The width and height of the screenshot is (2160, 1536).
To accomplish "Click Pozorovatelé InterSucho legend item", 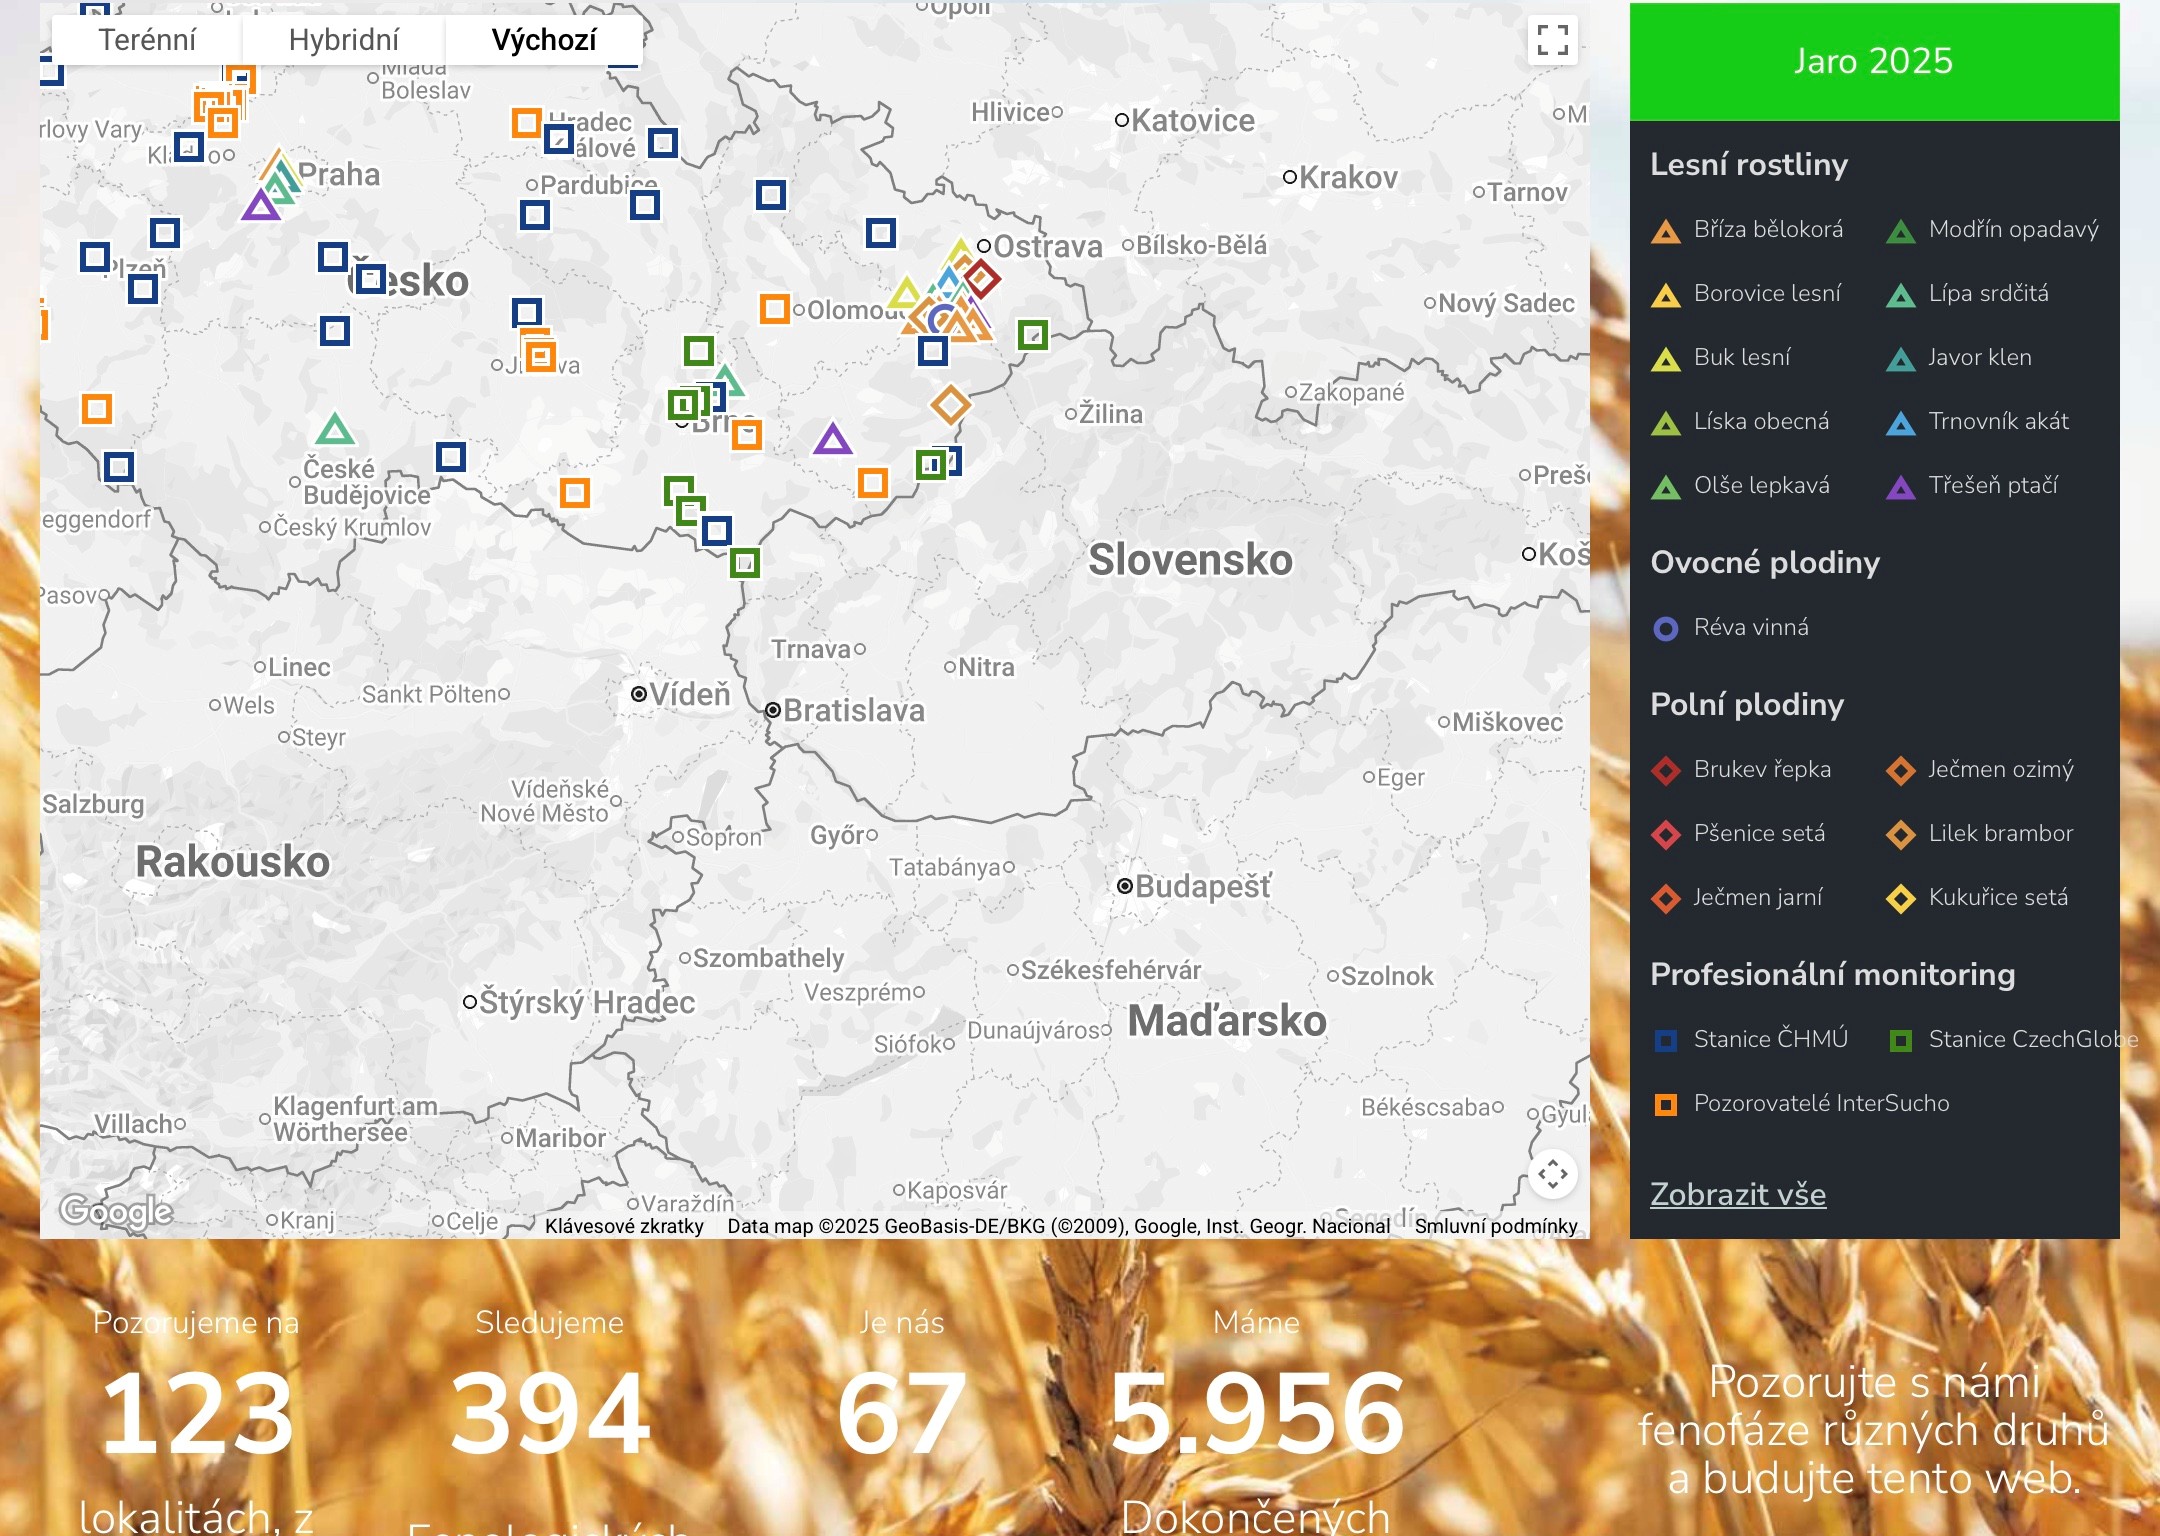I will point(1800,1104).
